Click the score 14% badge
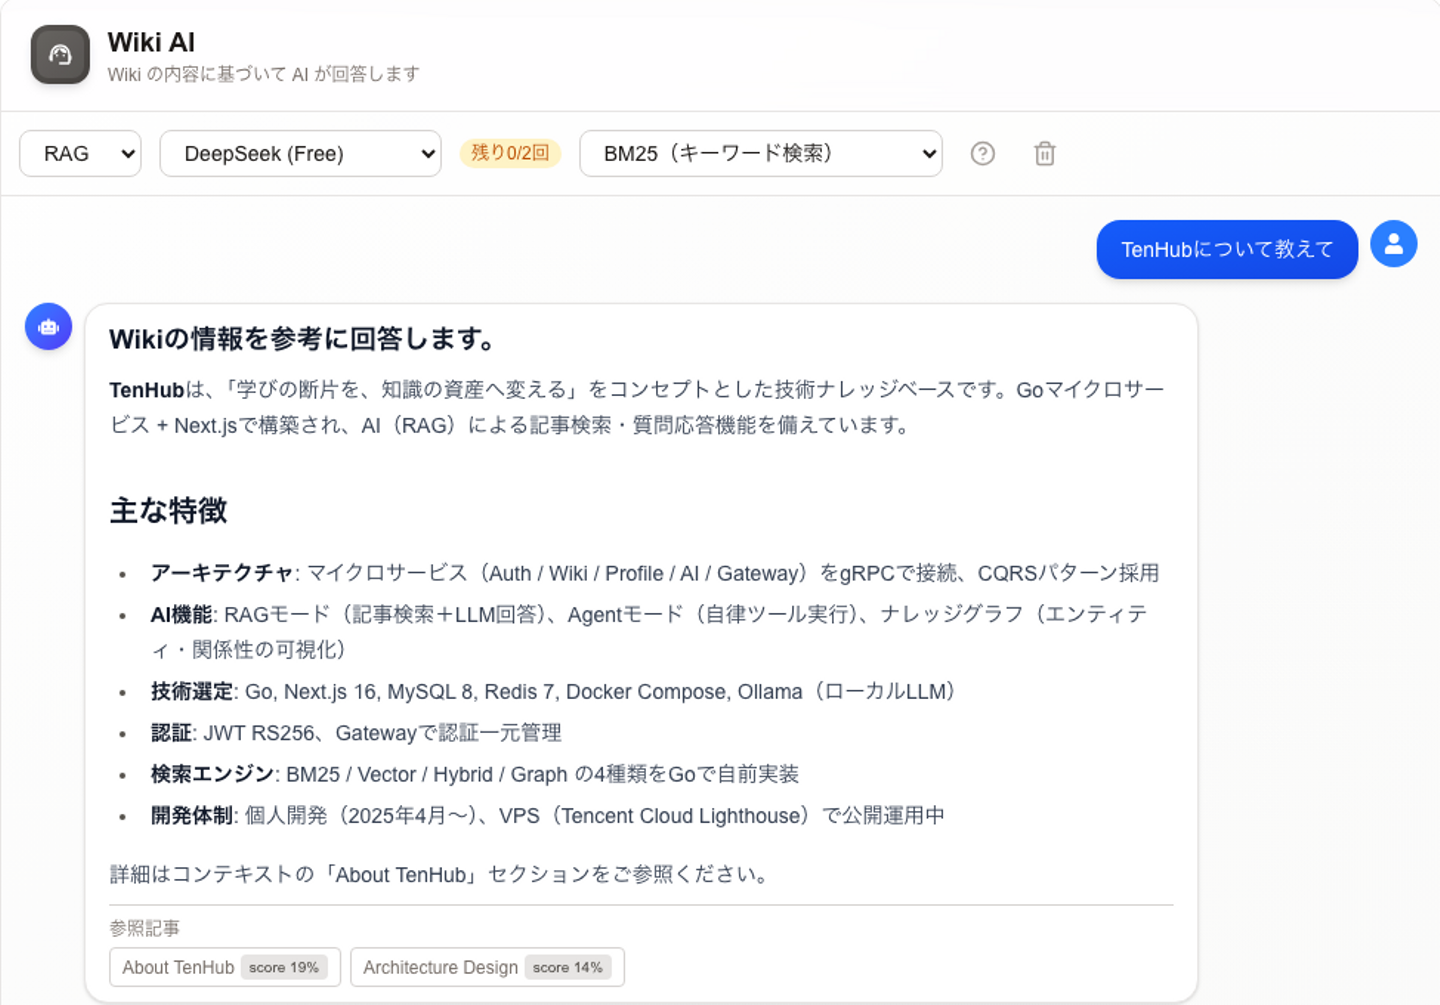 coord(567,967)
